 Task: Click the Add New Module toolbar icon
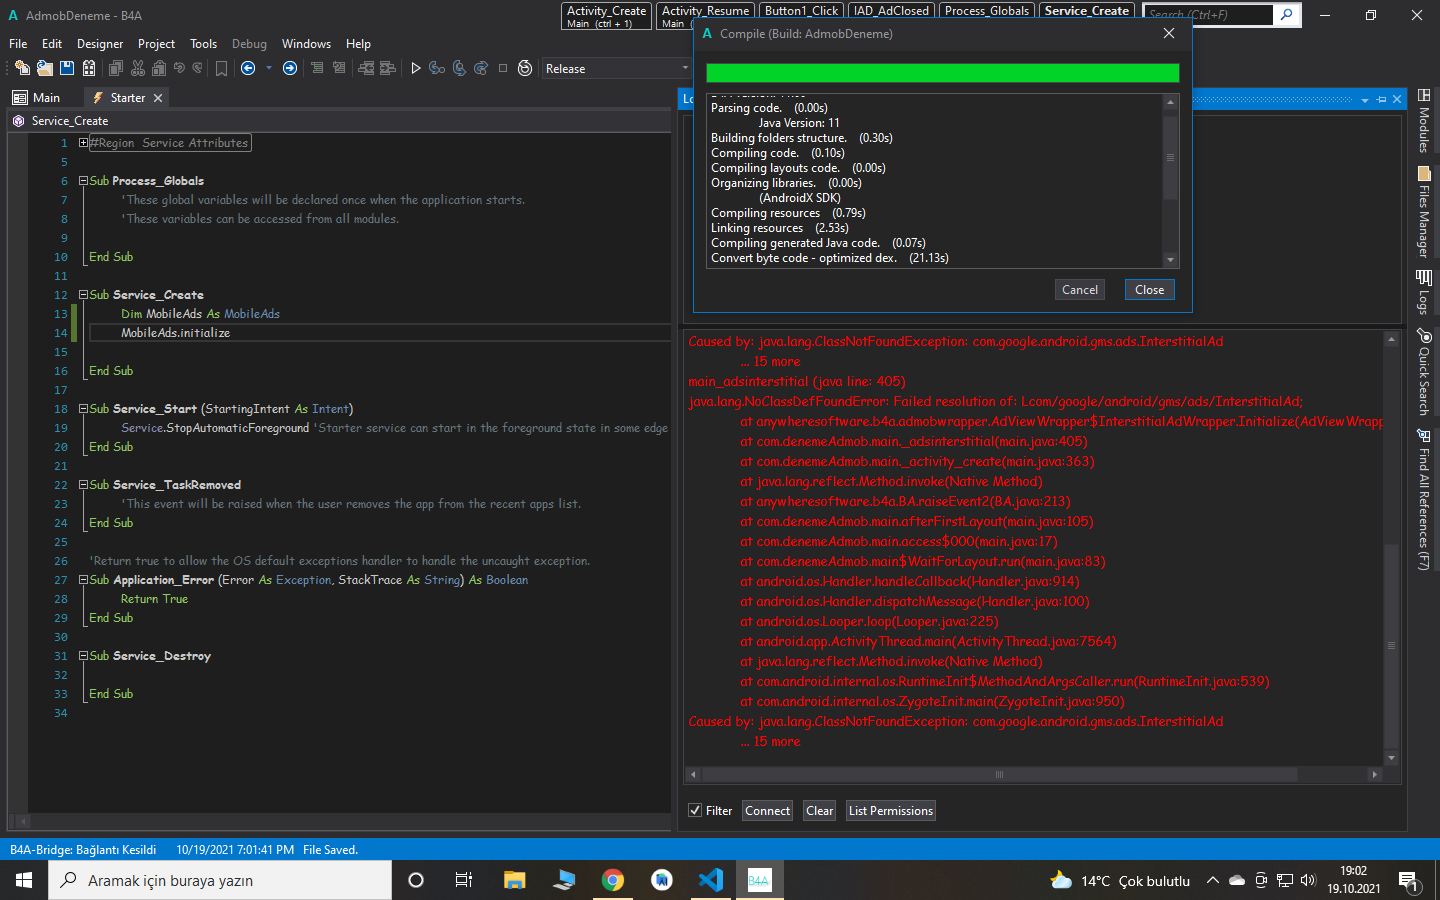pos(22,68)
